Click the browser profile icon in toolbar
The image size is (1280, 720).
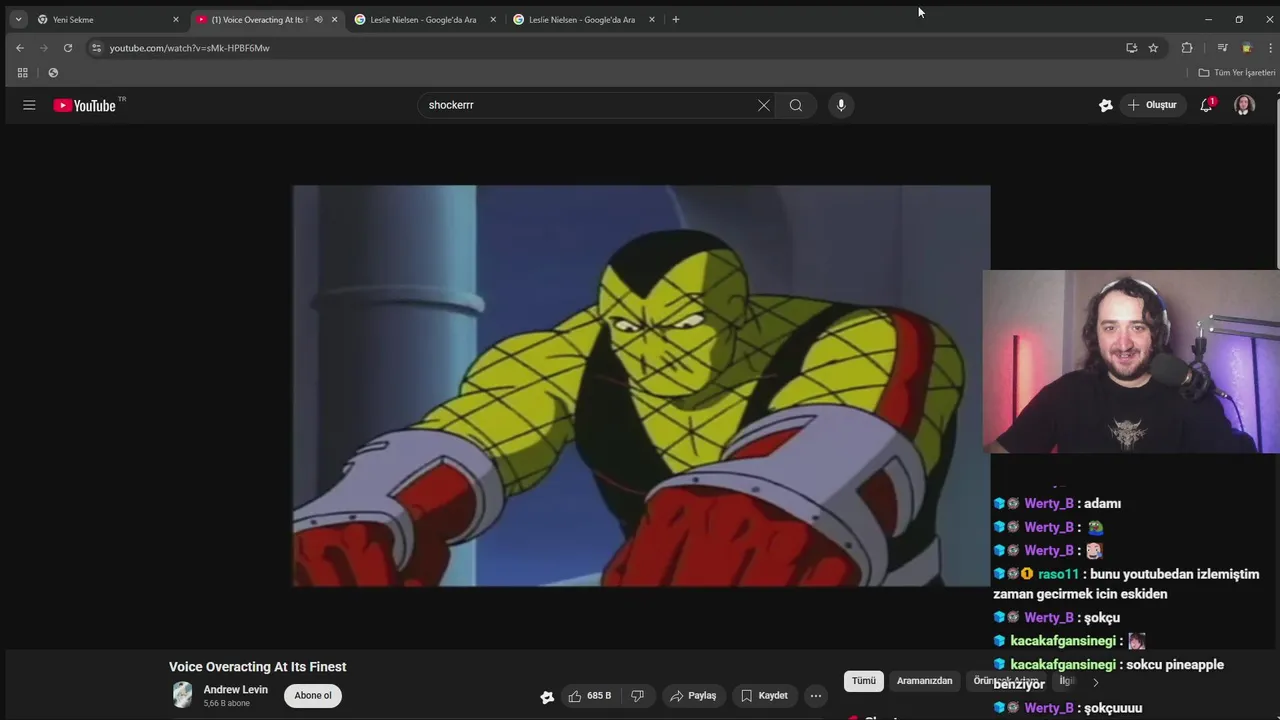[x=1247, y=48]
